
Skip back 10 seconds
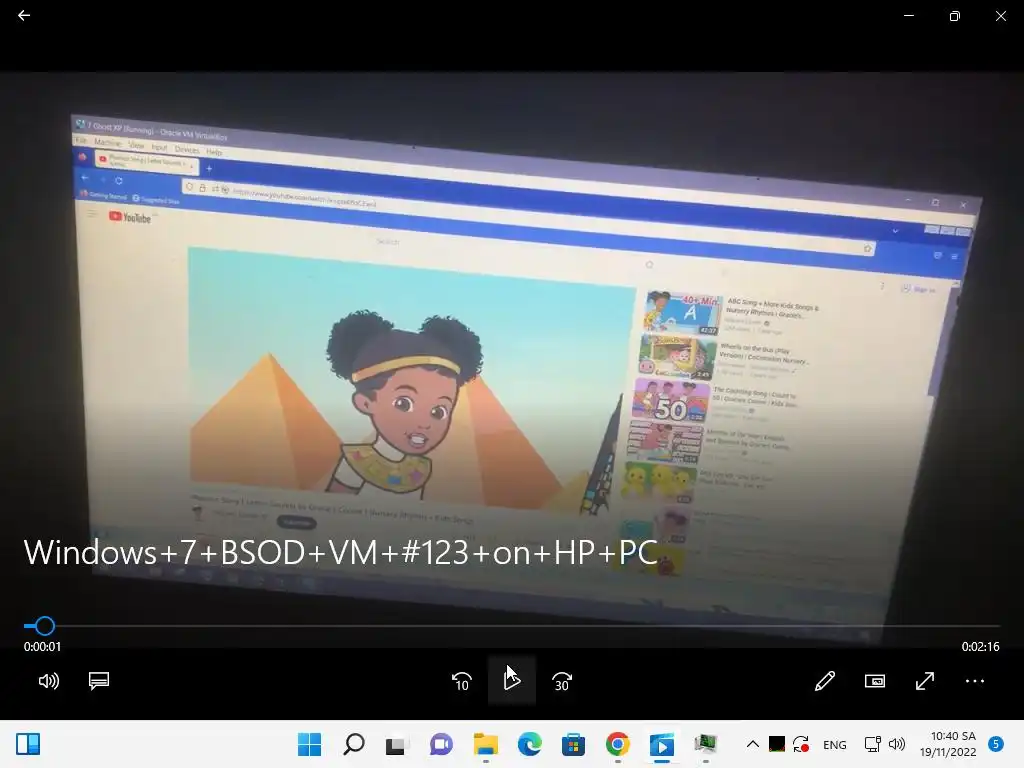[462, 681]
